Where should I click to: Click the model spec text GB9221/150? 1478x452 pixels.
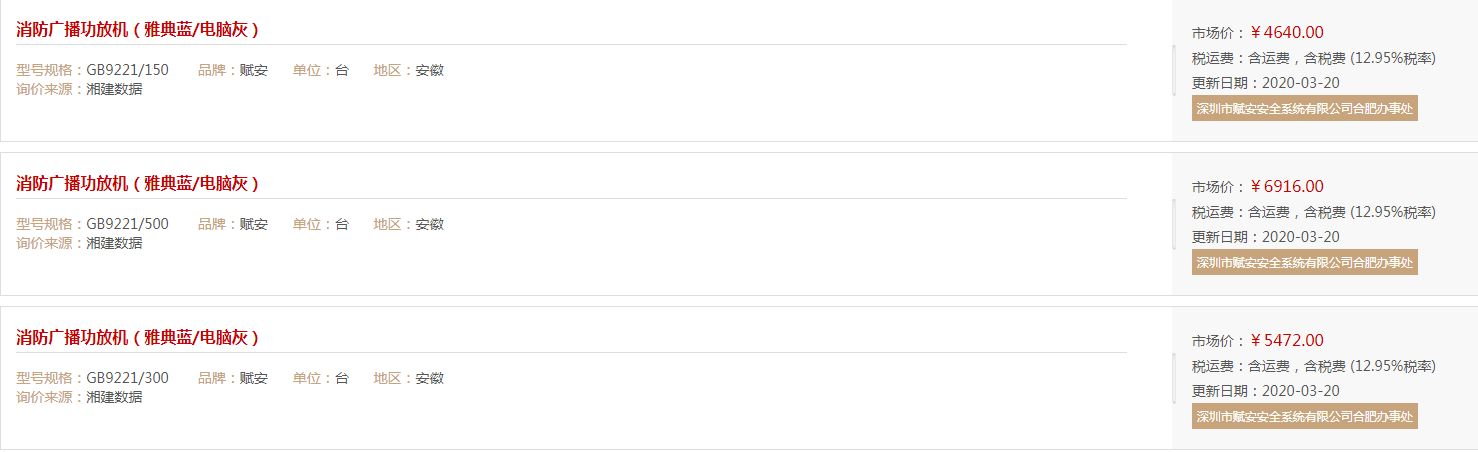pyautogui.click(x=127, y=70)
